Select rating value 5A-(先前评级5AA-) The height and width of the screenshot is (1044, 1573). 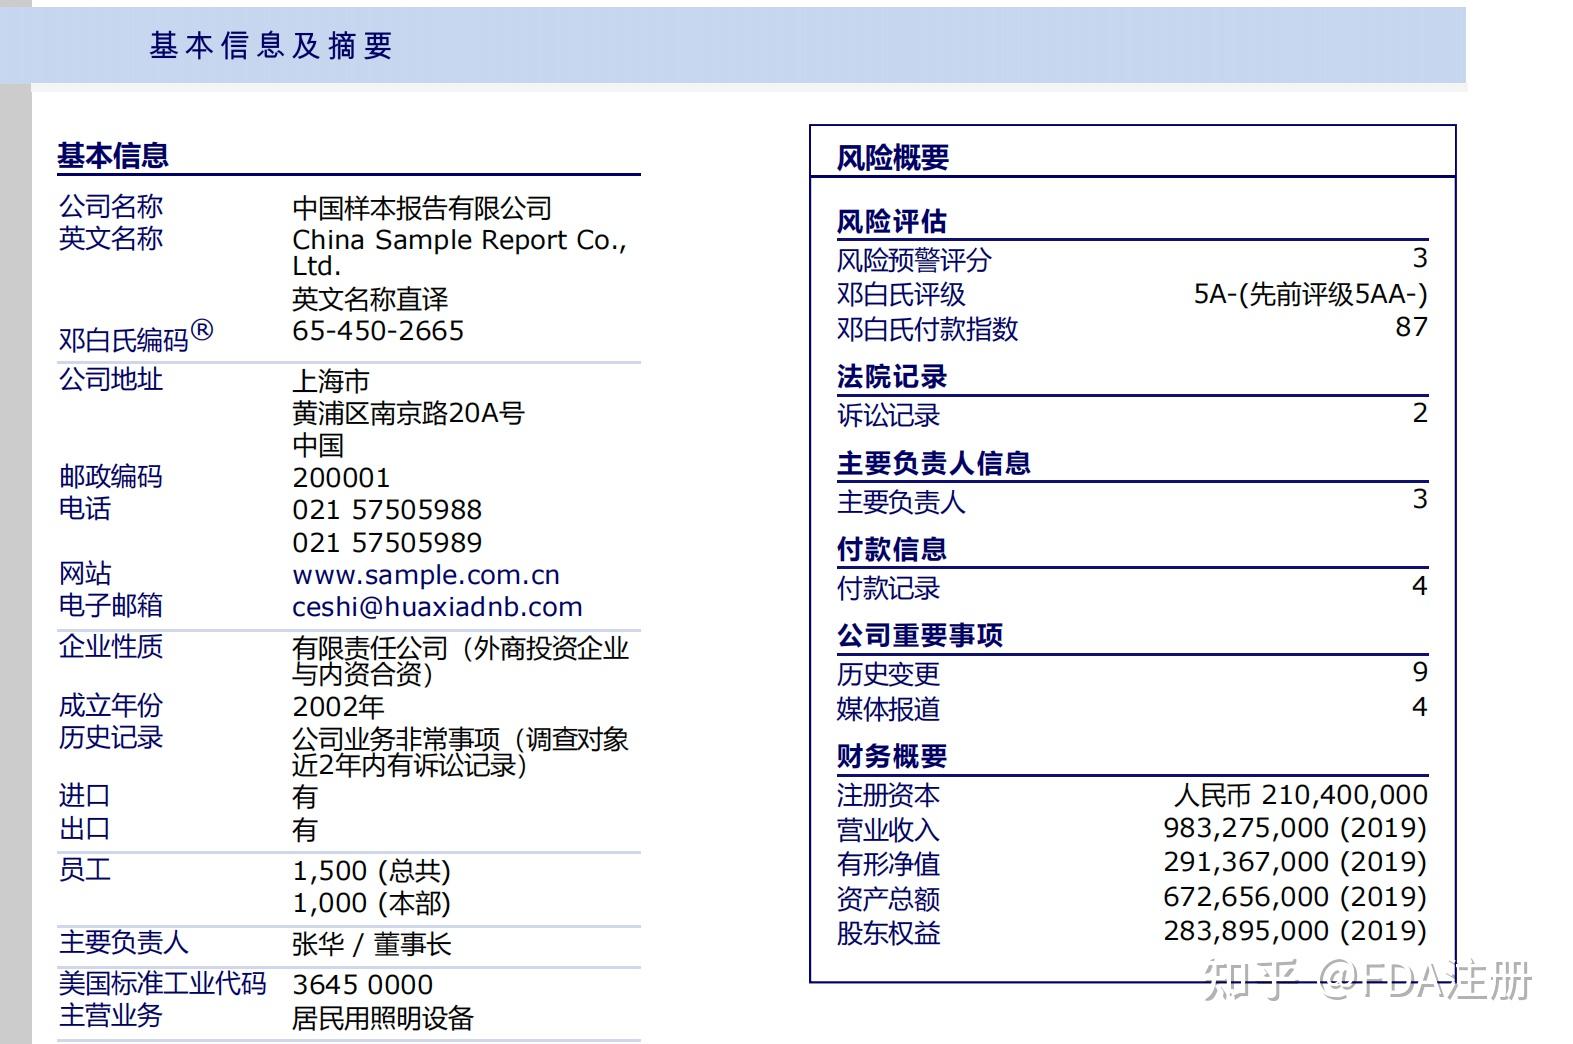pyautogui.click(x=1311, y=294)
